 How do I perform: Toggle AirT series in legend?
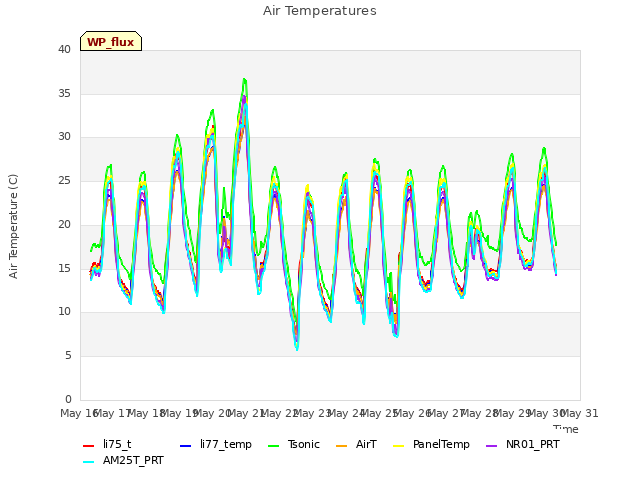click(x=356, y=444)
